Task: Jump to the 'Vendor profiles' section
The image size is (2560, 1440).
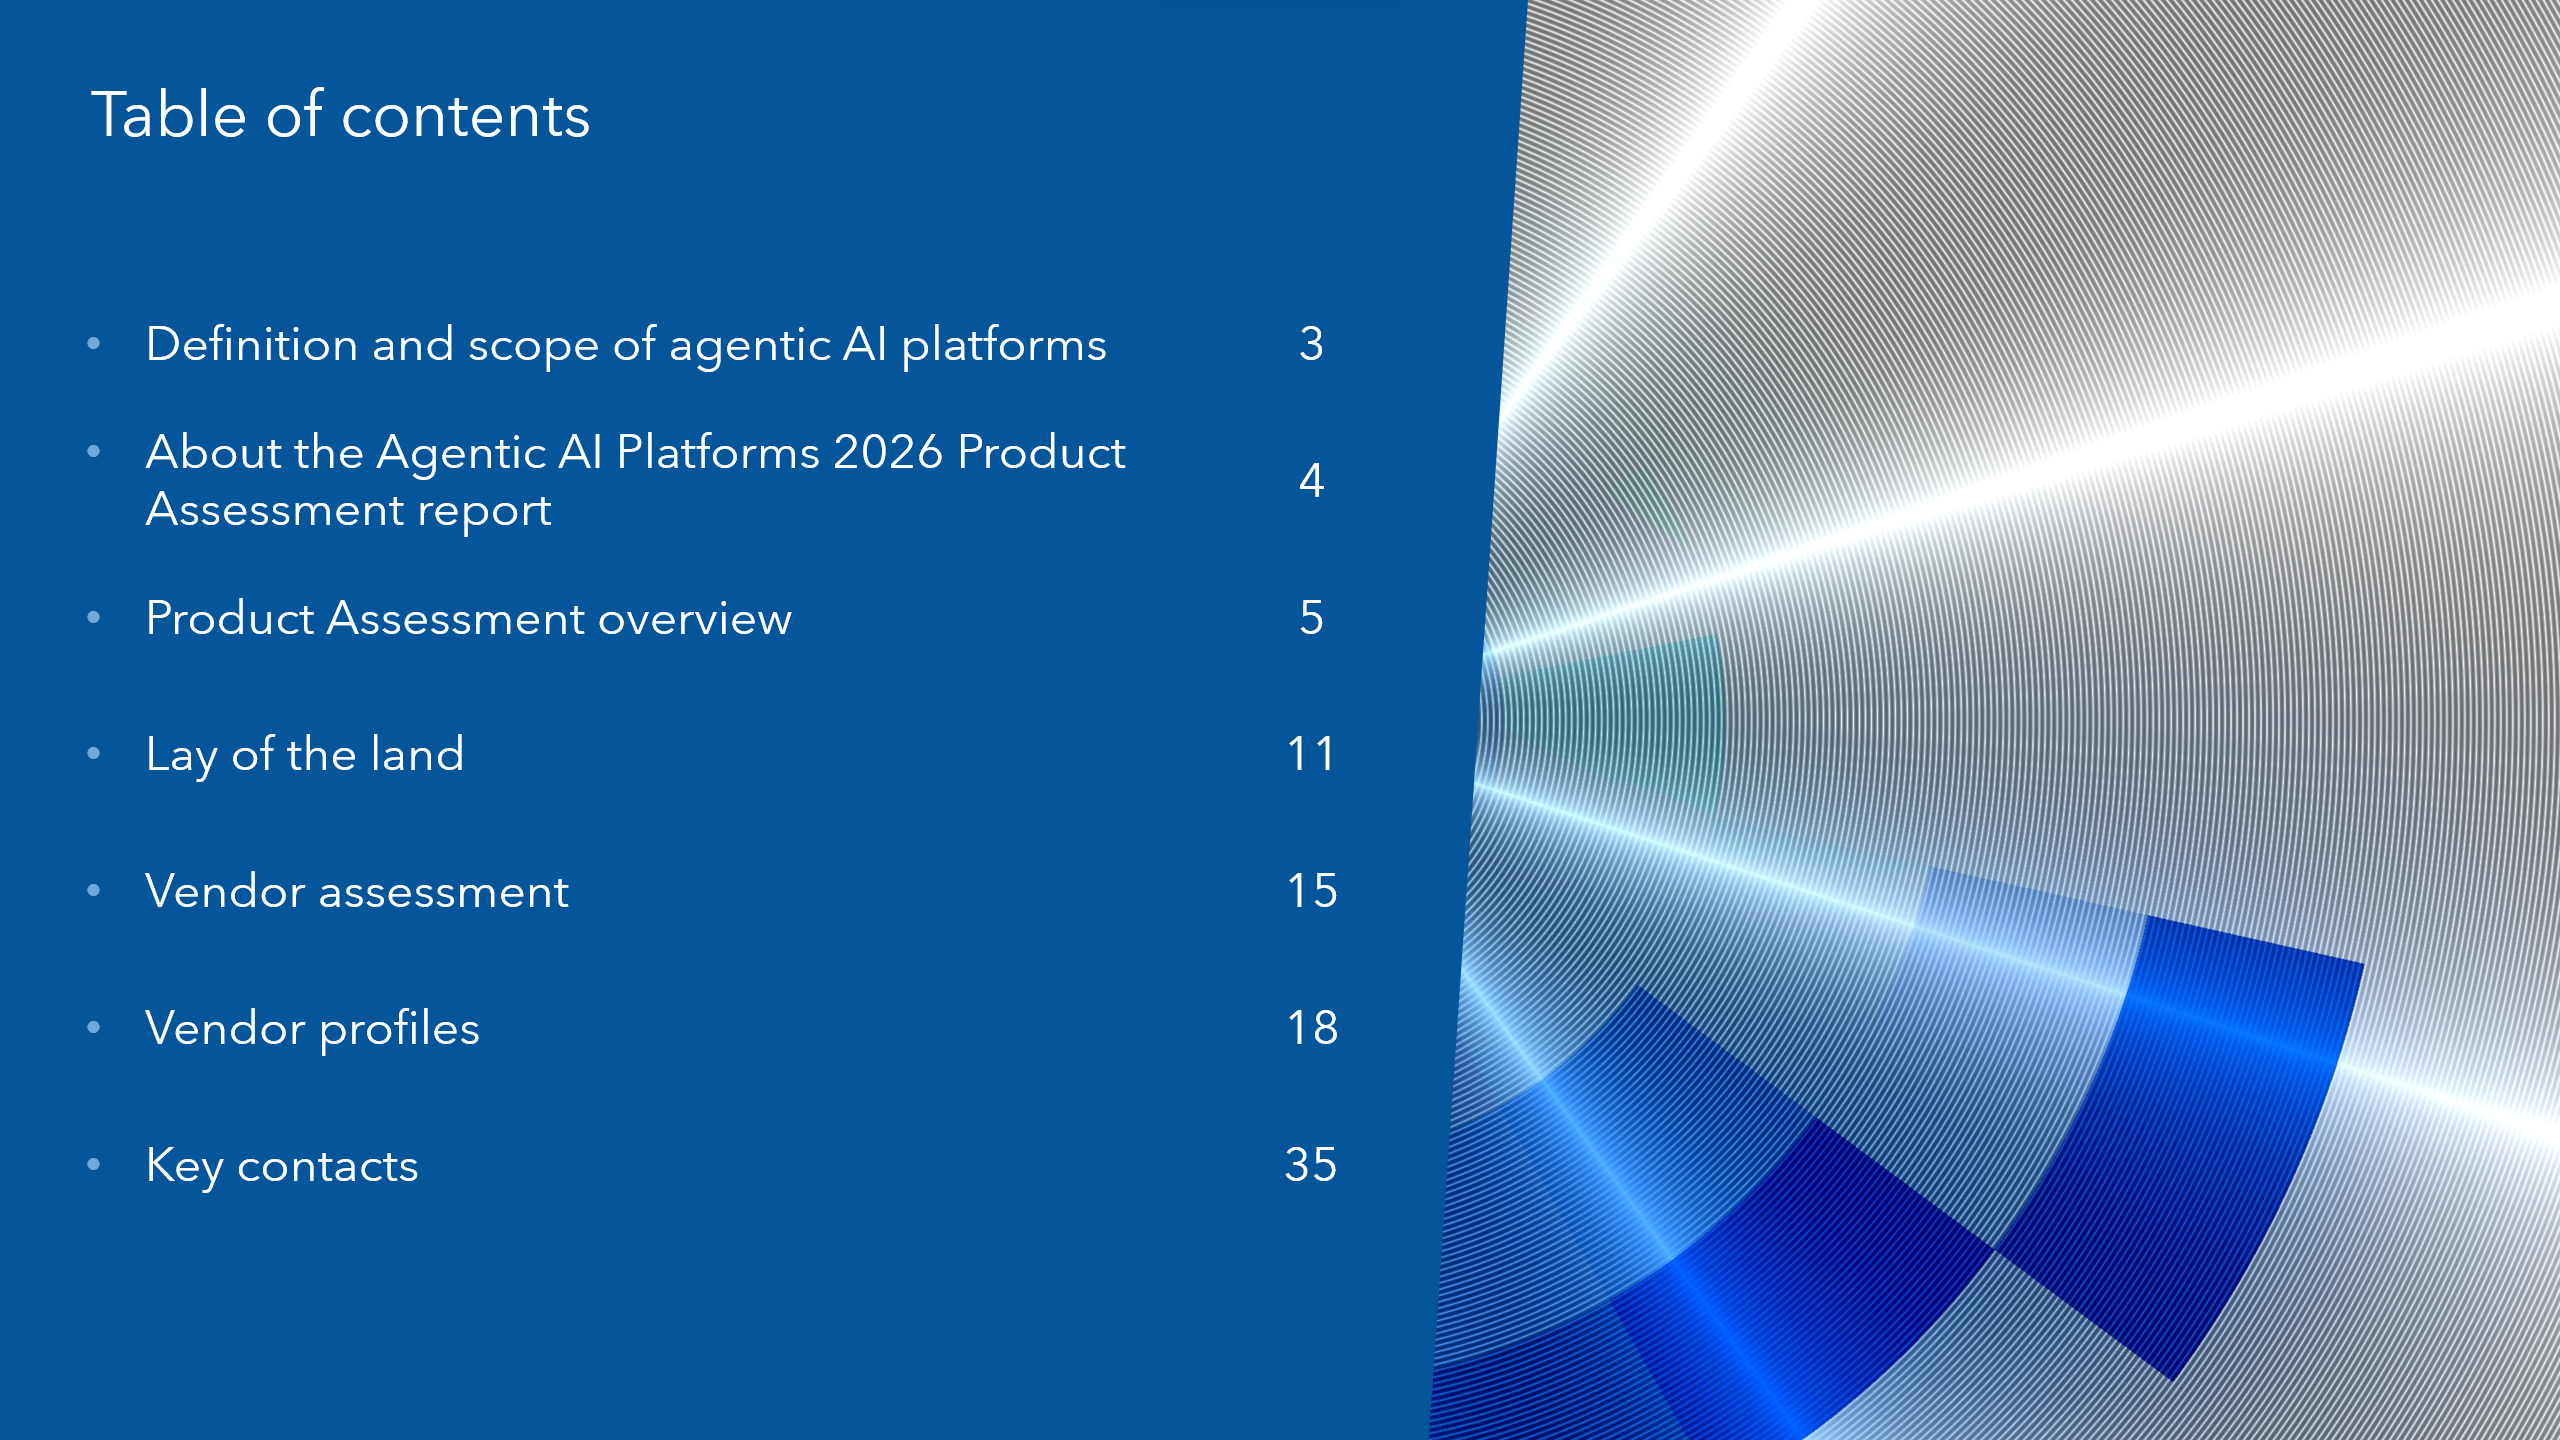Action: 312,1028
